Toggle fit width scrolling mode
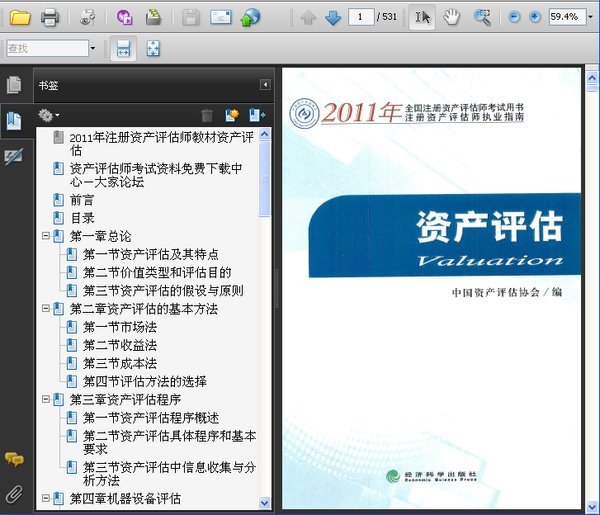The image size is (600, 515). click(x=123, y=49)
